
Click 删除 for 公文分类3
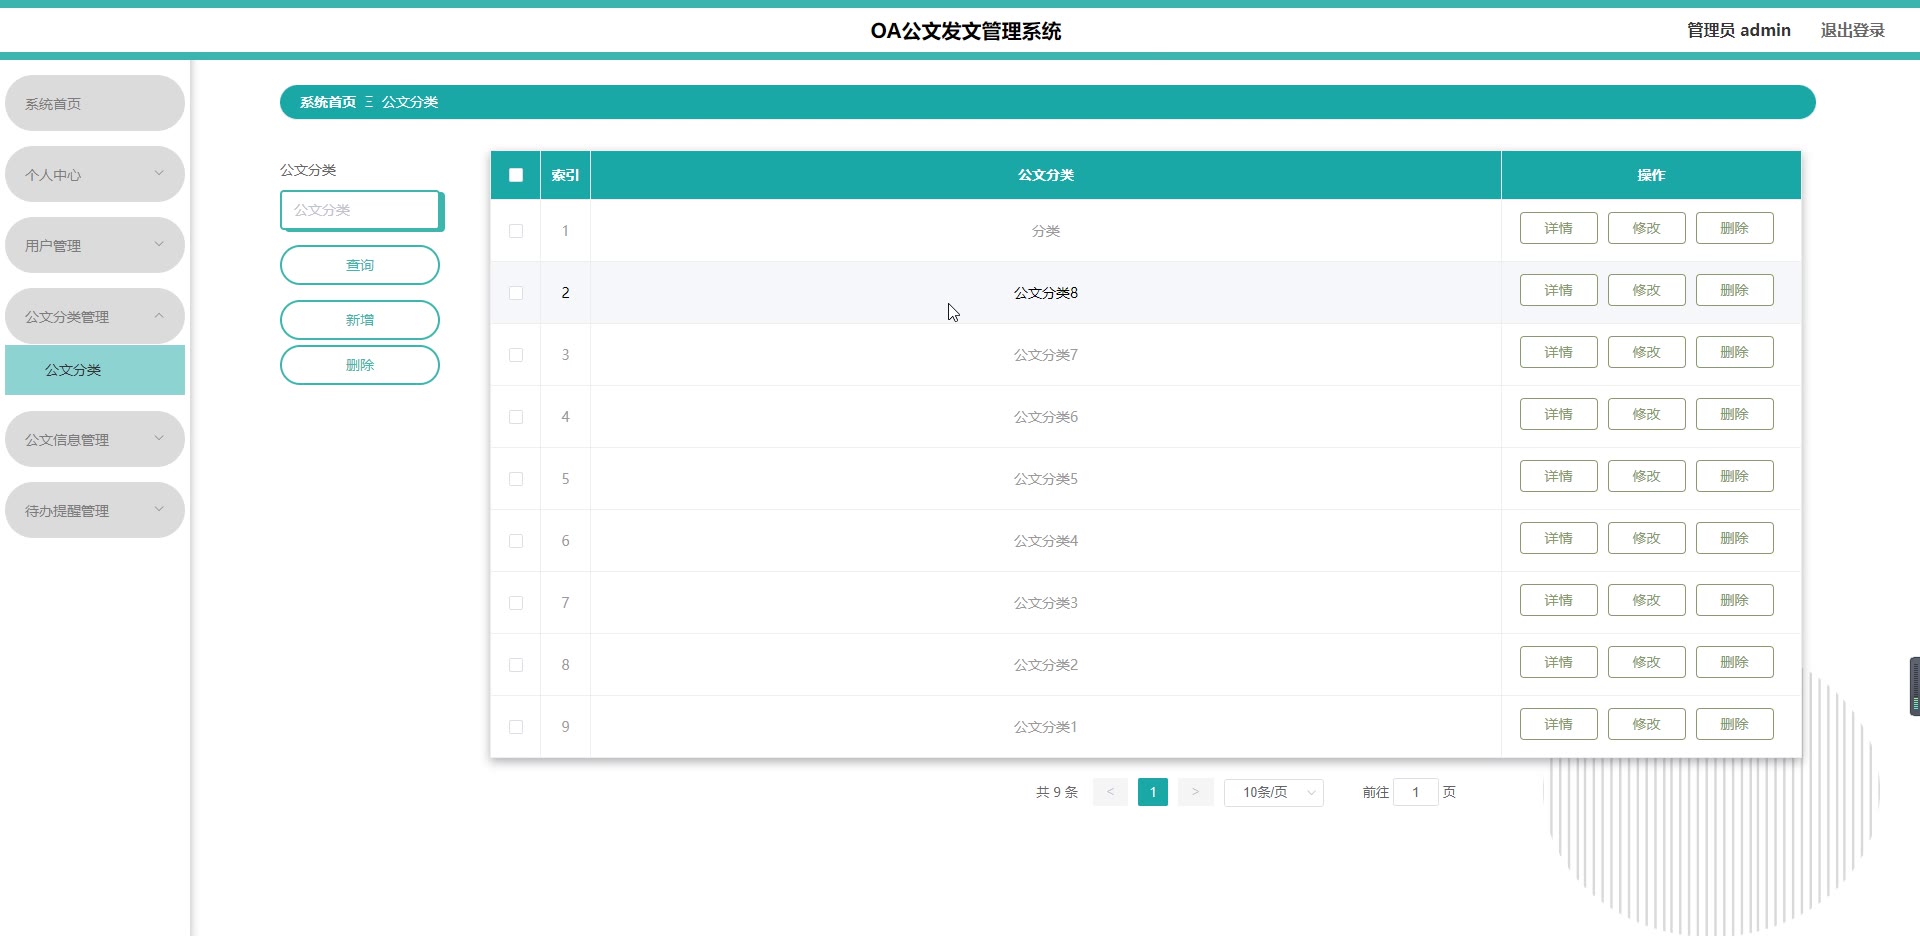click(x=1735, y=600)
